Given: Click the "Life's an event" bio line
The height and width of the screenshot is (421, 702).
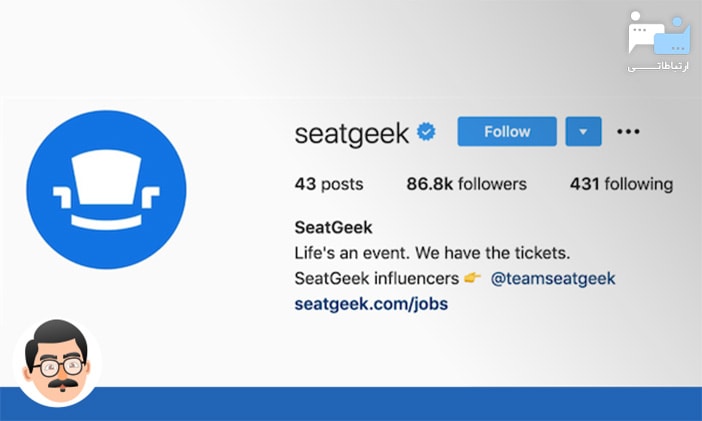Looking at the screenshot, I should 439,252.
